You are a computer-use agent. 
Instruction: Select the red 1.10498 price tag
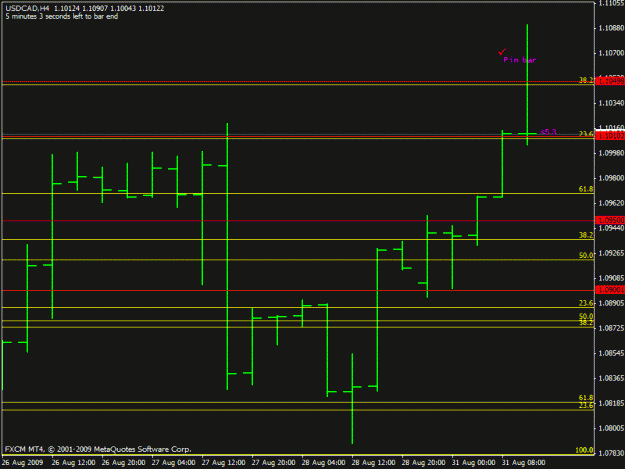click(x=610, y=81)
